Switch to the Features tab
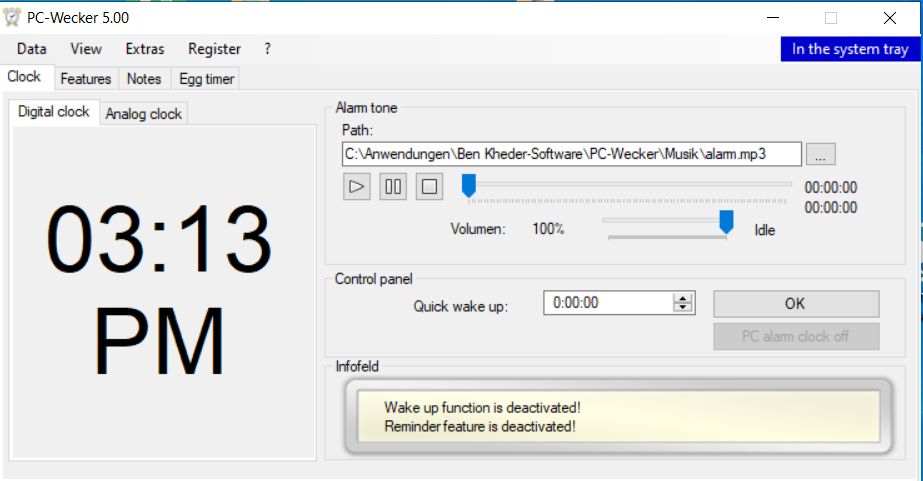 click(x=86, y=79)
